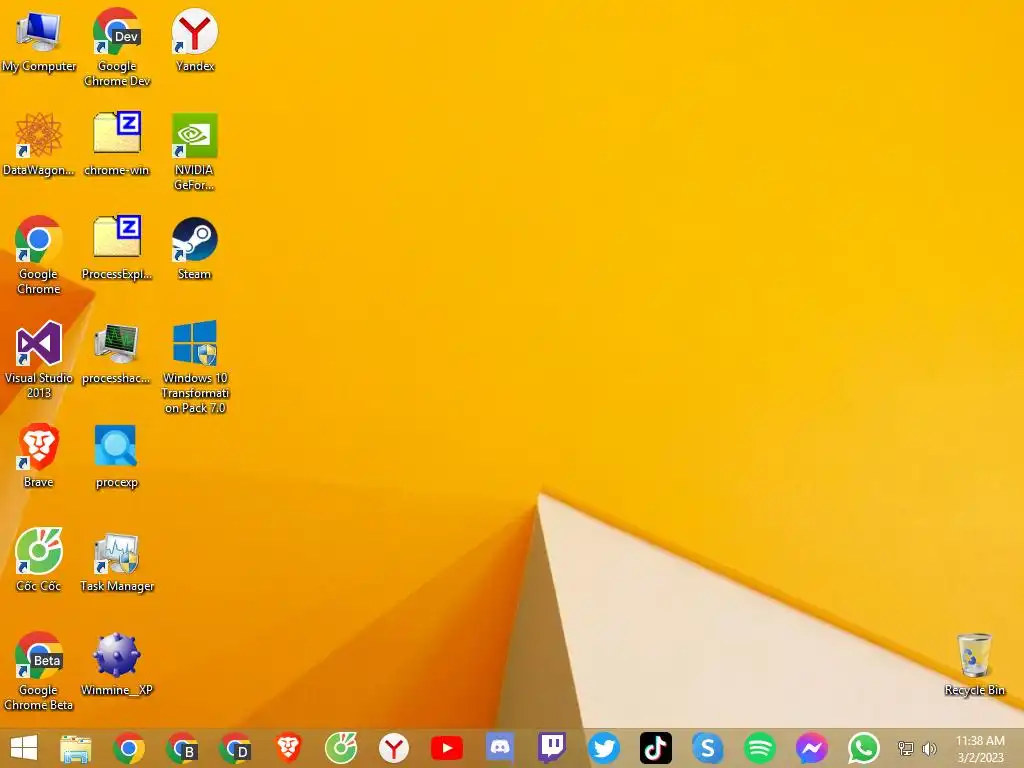Select the DataWagon desktop shortcut
This screenshot has height=768, width=1024.
click(x=39, y=144)
